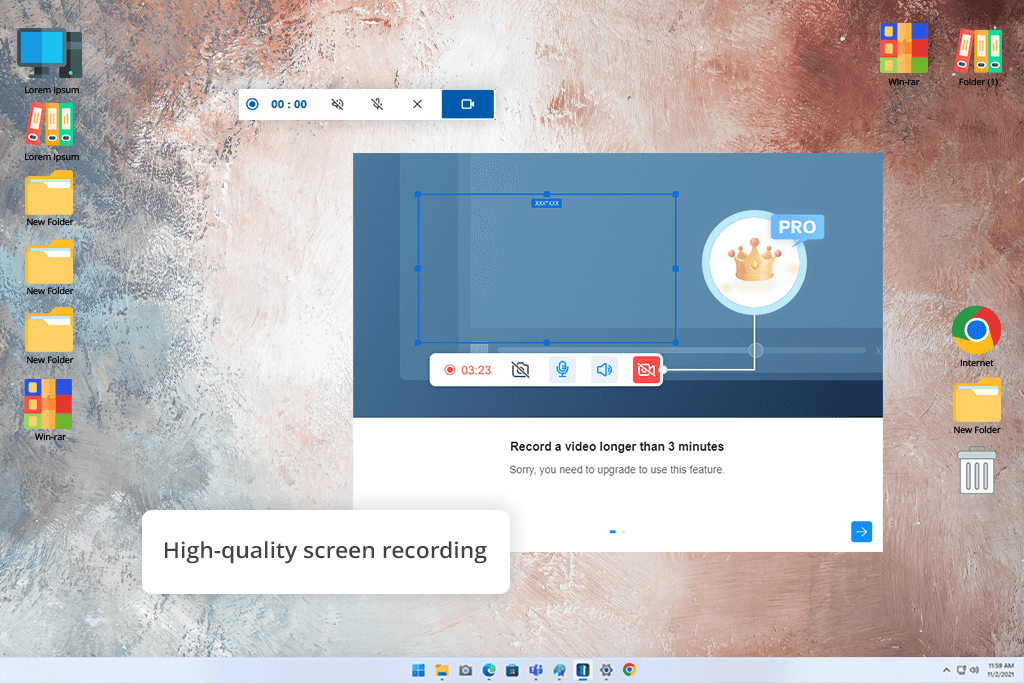
Task: Select the Folder (1) binders icon
Action: click(978, 56)
